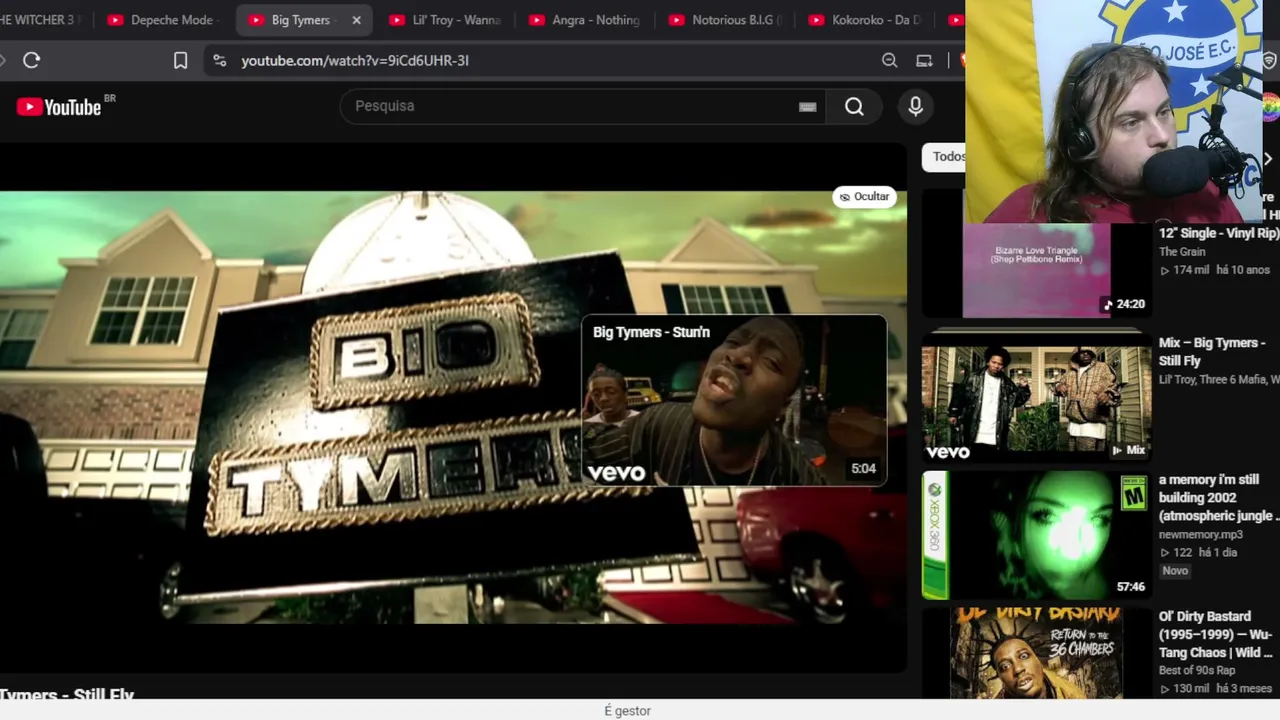The image size is (1280, 720).
Task: Click the 'É gestor' status text
Action: (x=628, y=711)
